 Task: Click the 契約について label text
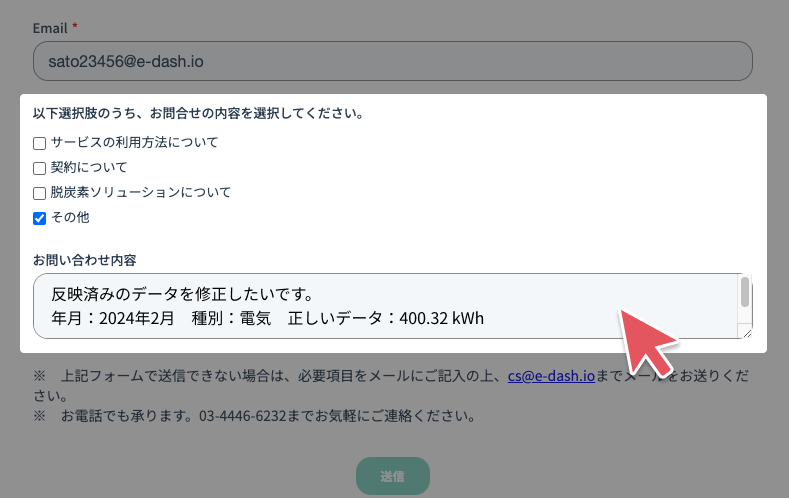[89, 168]
